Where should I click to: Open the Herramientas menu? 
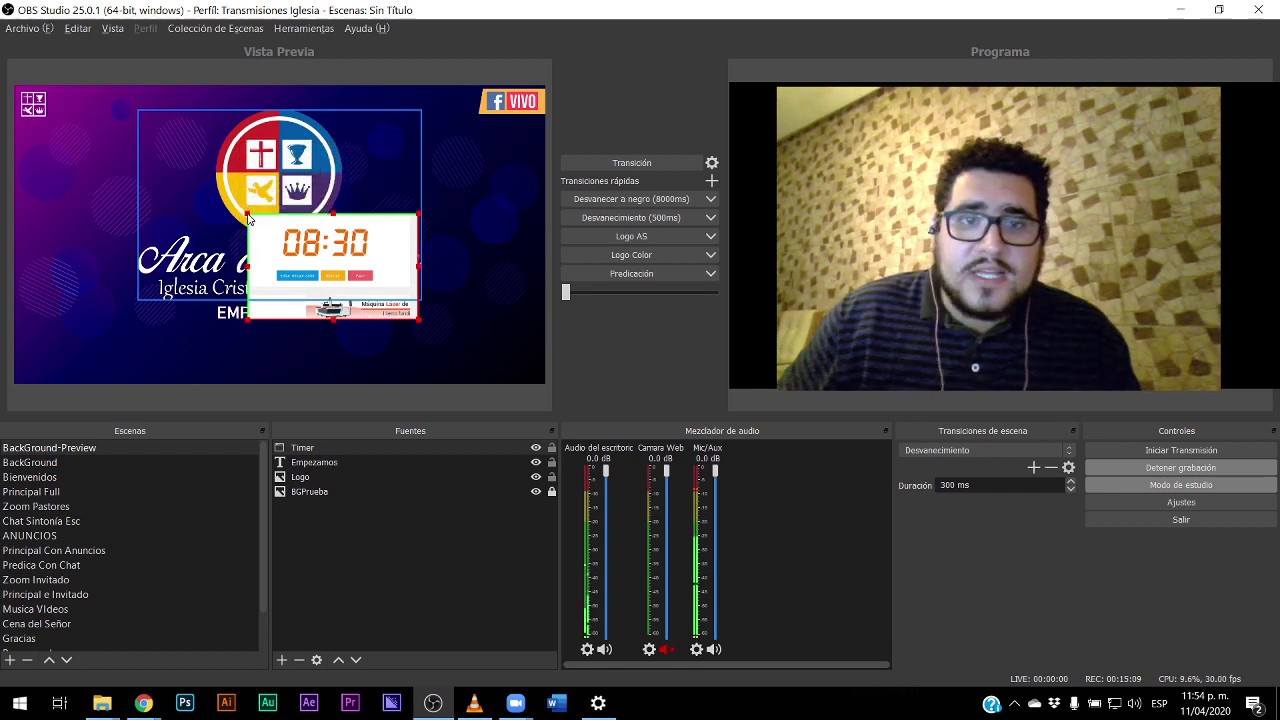[304, 29]
